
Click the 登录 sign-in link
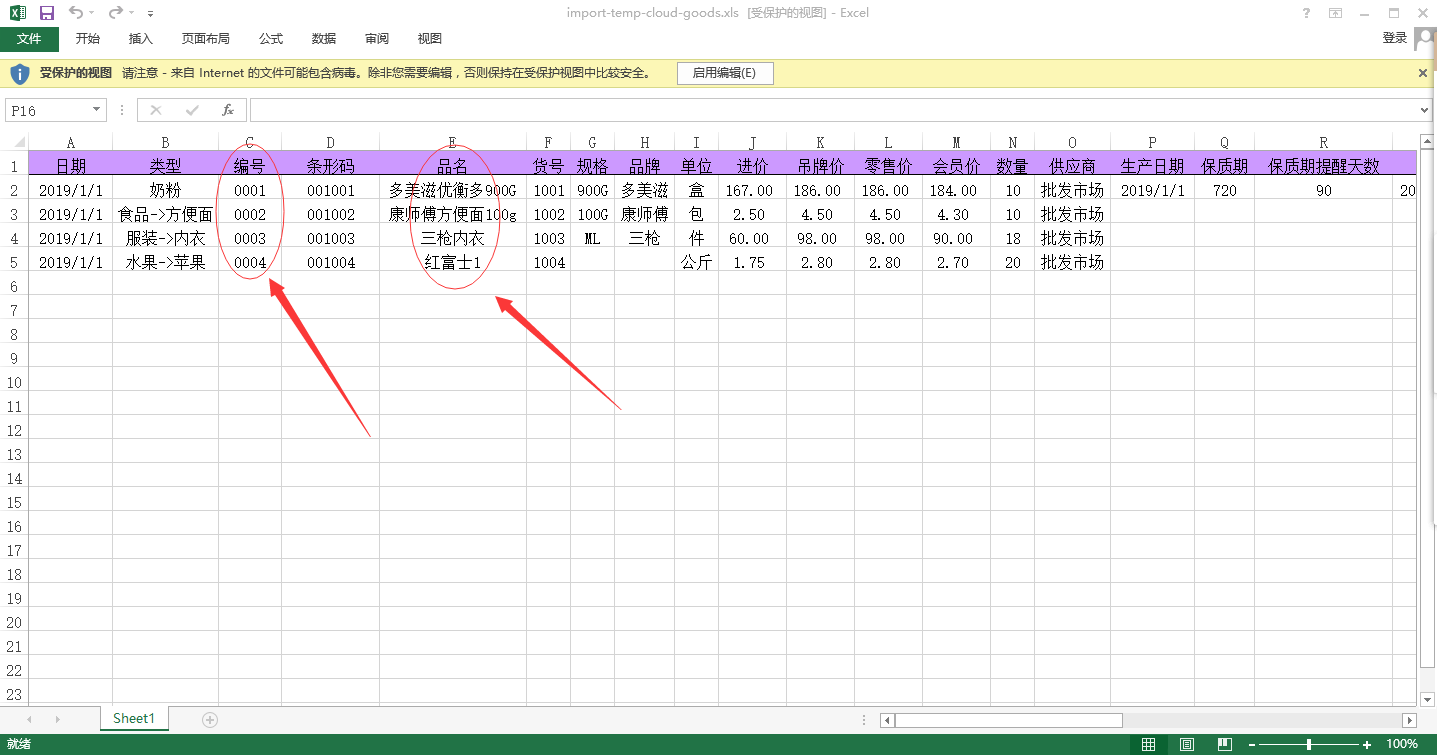tap(1395, 38)
